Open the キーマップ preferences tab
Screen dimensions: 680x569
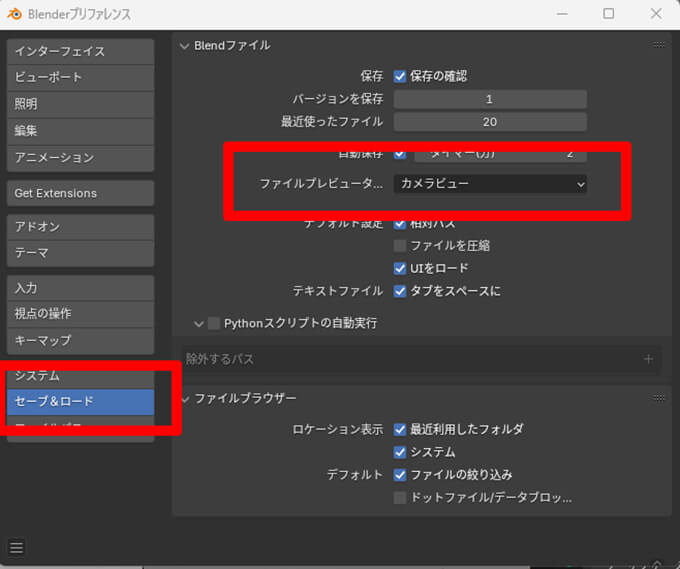[x=80, y=340]
